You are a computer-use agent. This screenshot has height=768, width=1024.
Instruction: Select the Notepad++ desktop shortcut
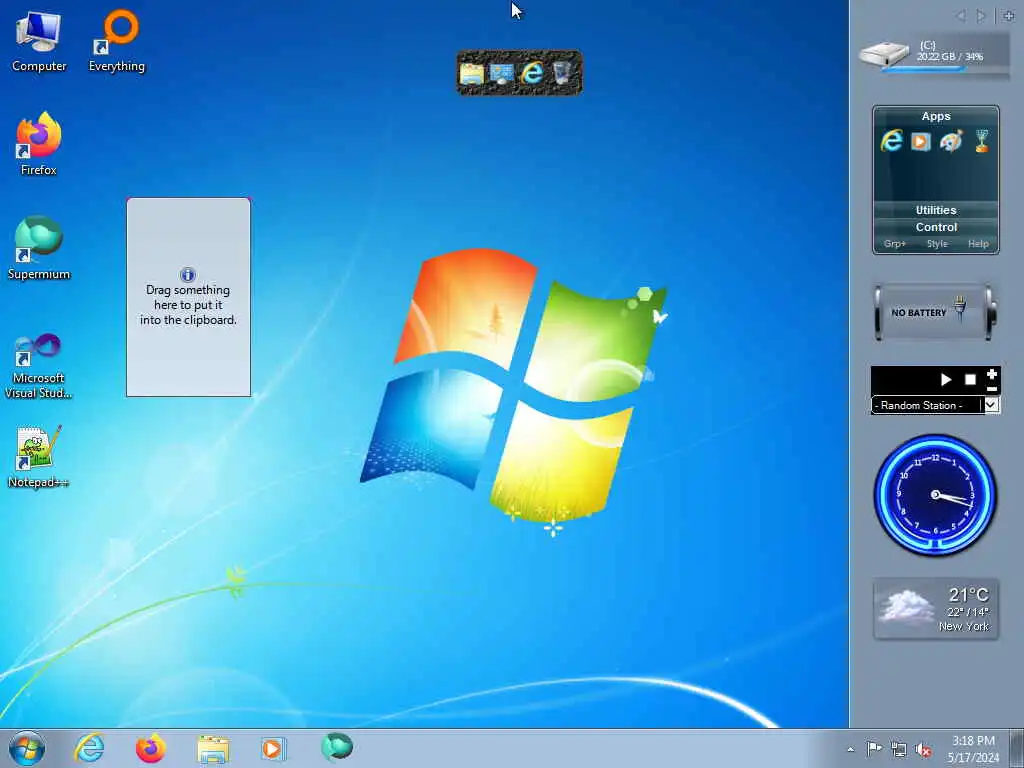coord(39,457)
